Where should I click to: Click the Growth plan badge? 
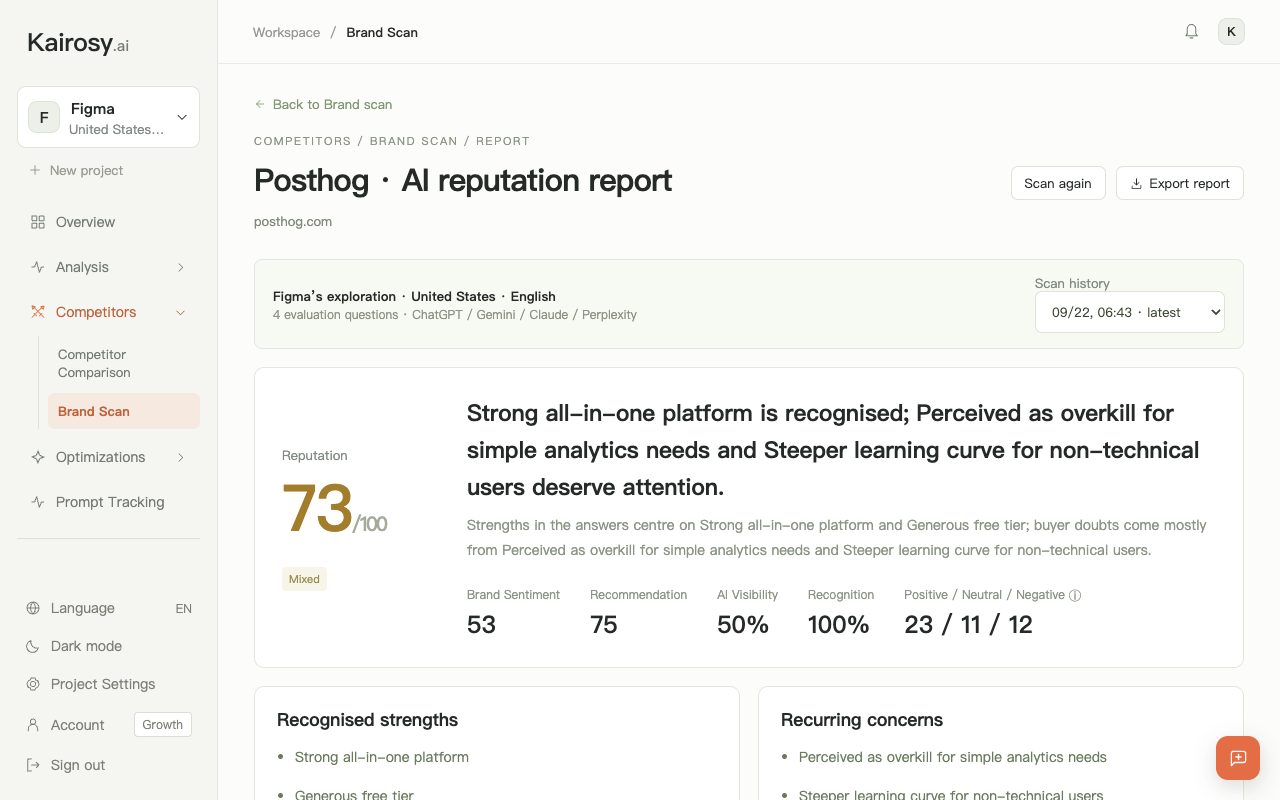tap(163, 725)
